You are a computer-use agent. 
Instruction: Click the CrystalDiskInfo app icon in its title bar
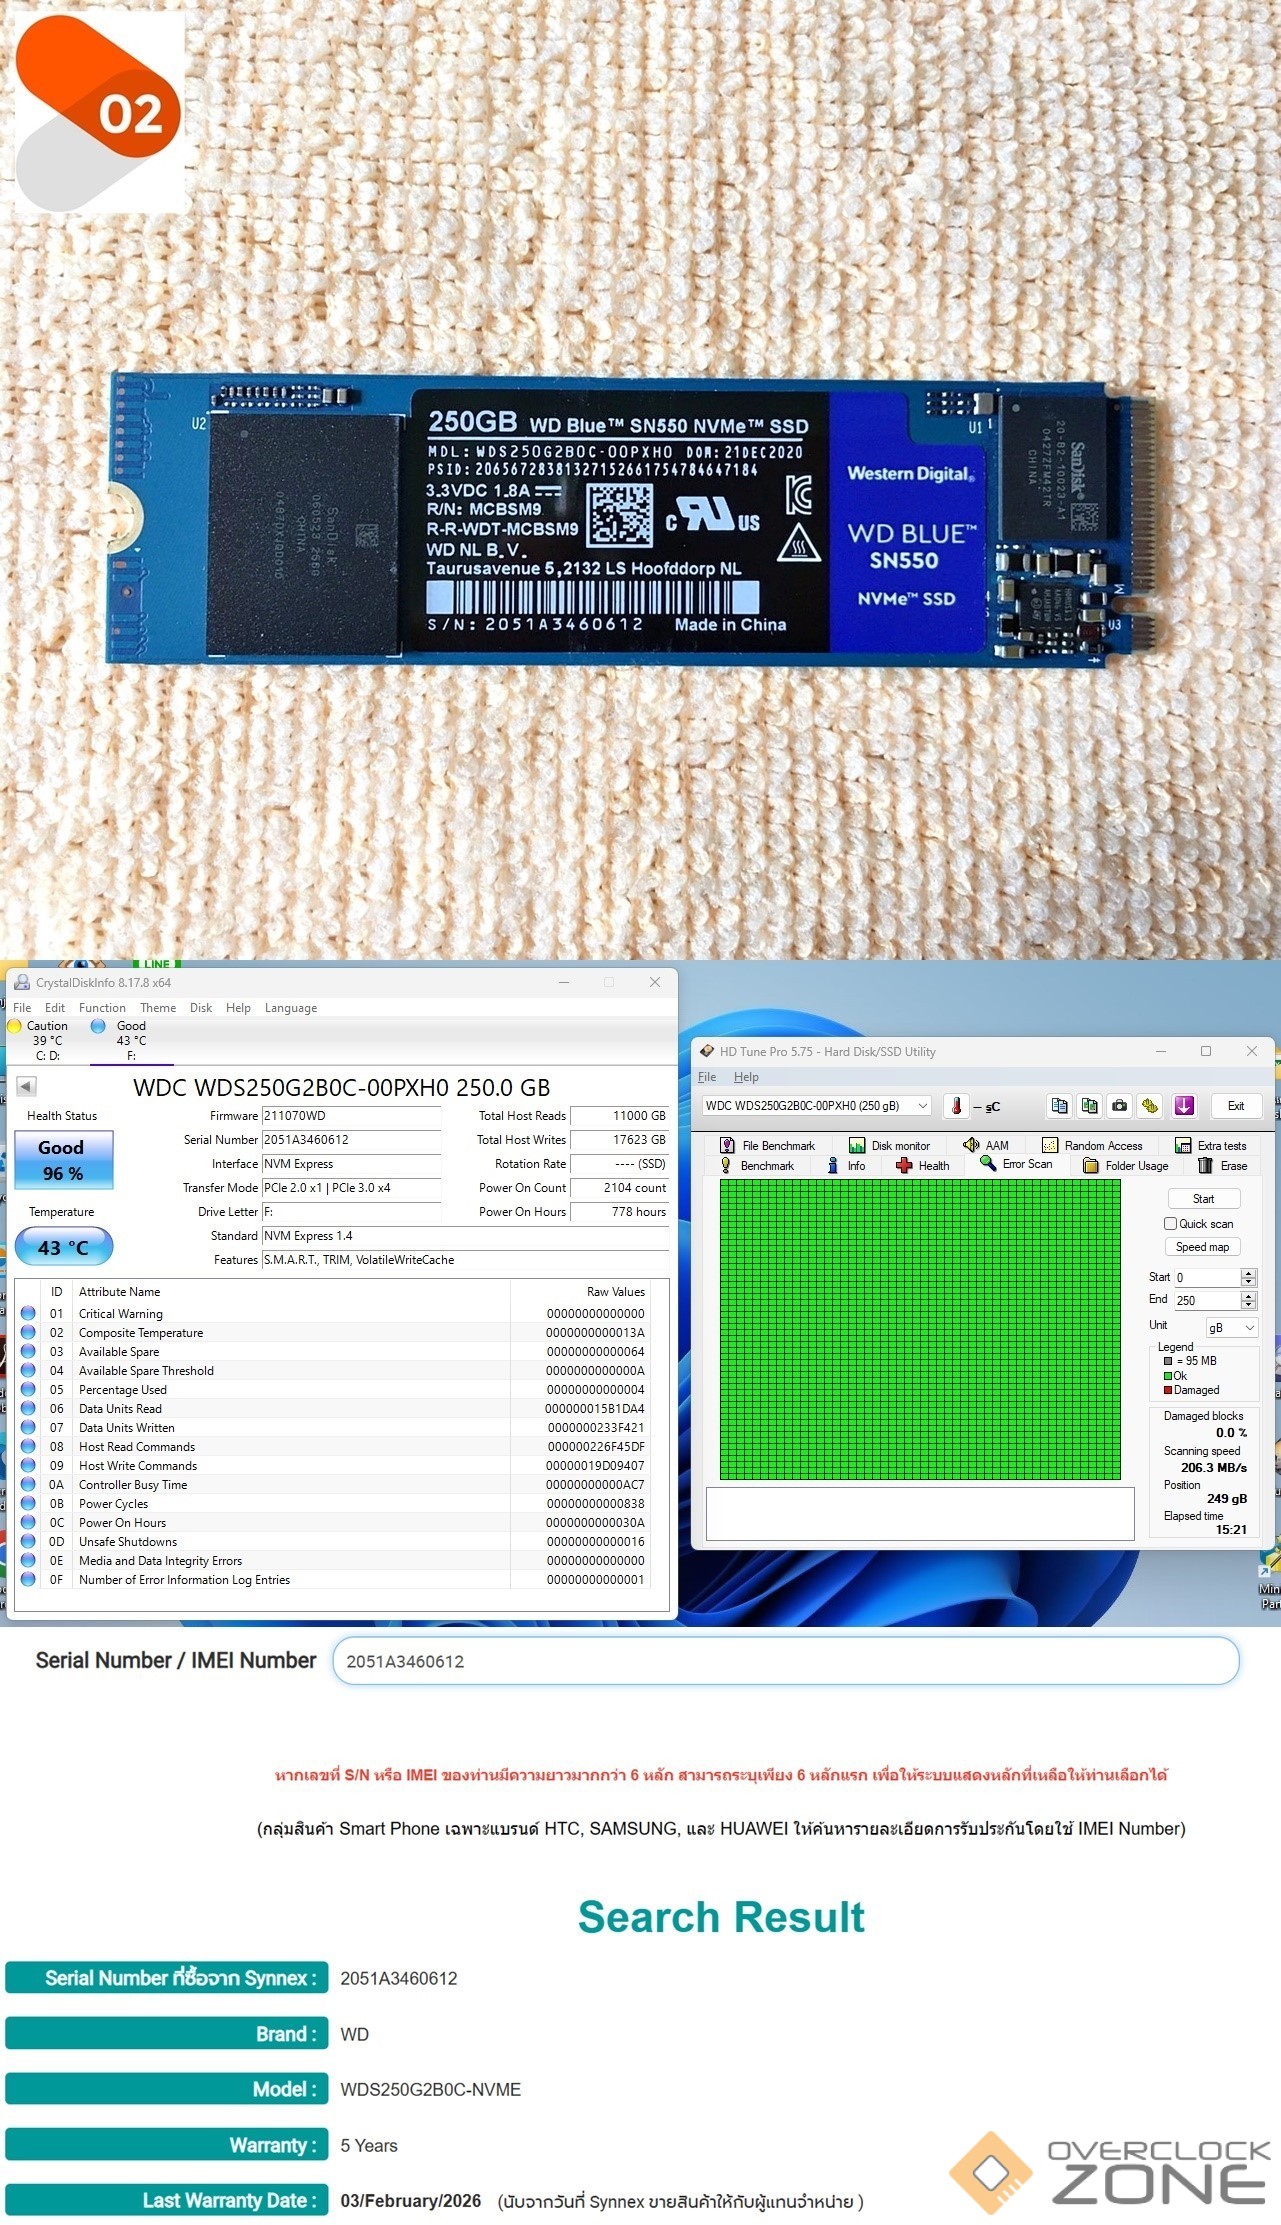[x=21, y=983]
